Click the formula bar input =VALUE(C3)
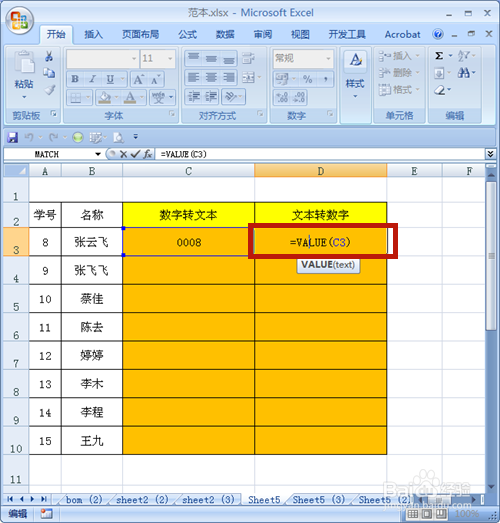The image size is (500, 523). pyautogui.click(x=320, y=154)
